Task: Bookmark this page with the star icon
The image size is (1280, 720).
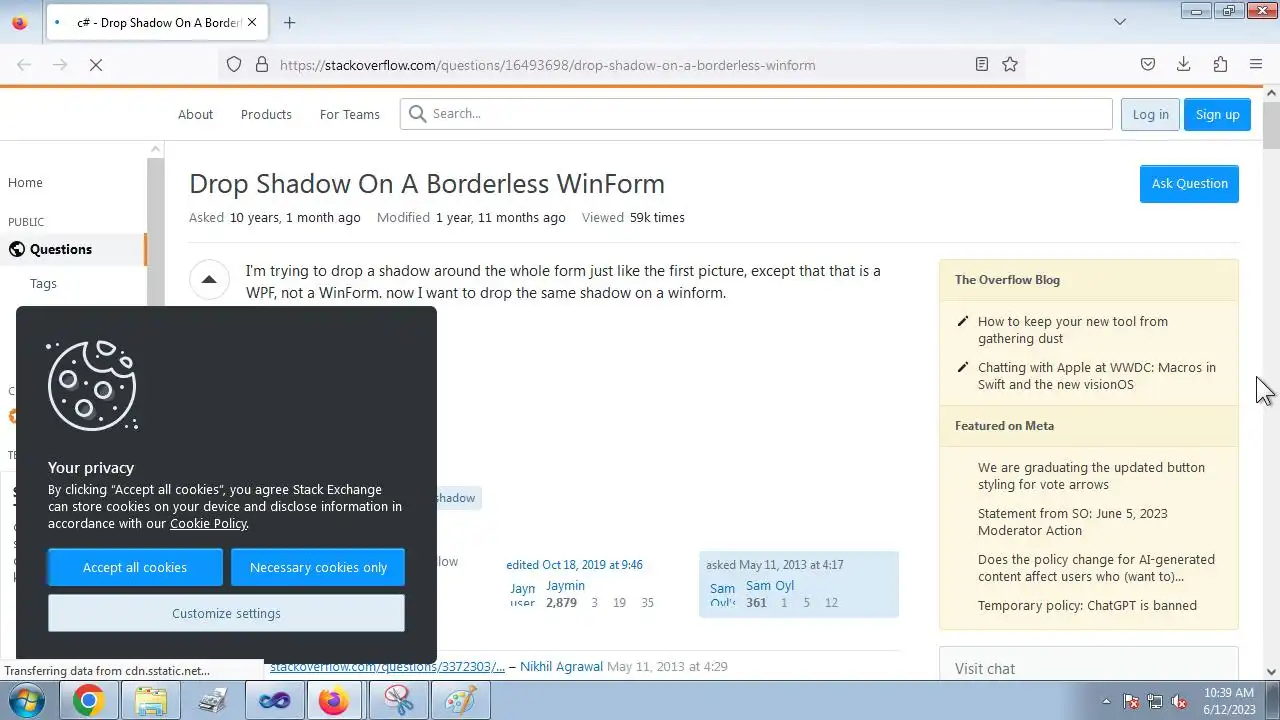Action: coord(1010,65)
